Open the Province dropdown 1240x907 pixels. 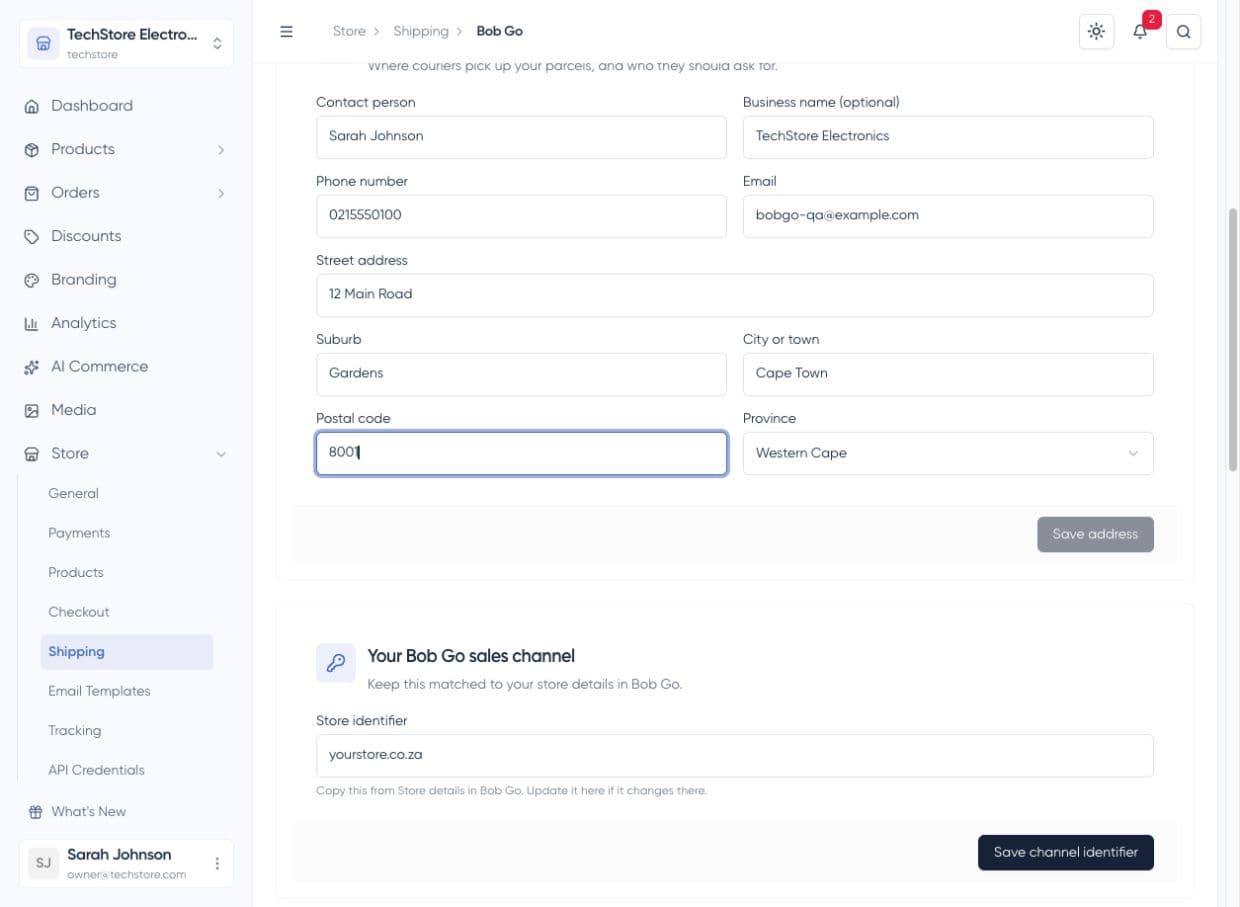pyautogui.click(x=948, y=453)
